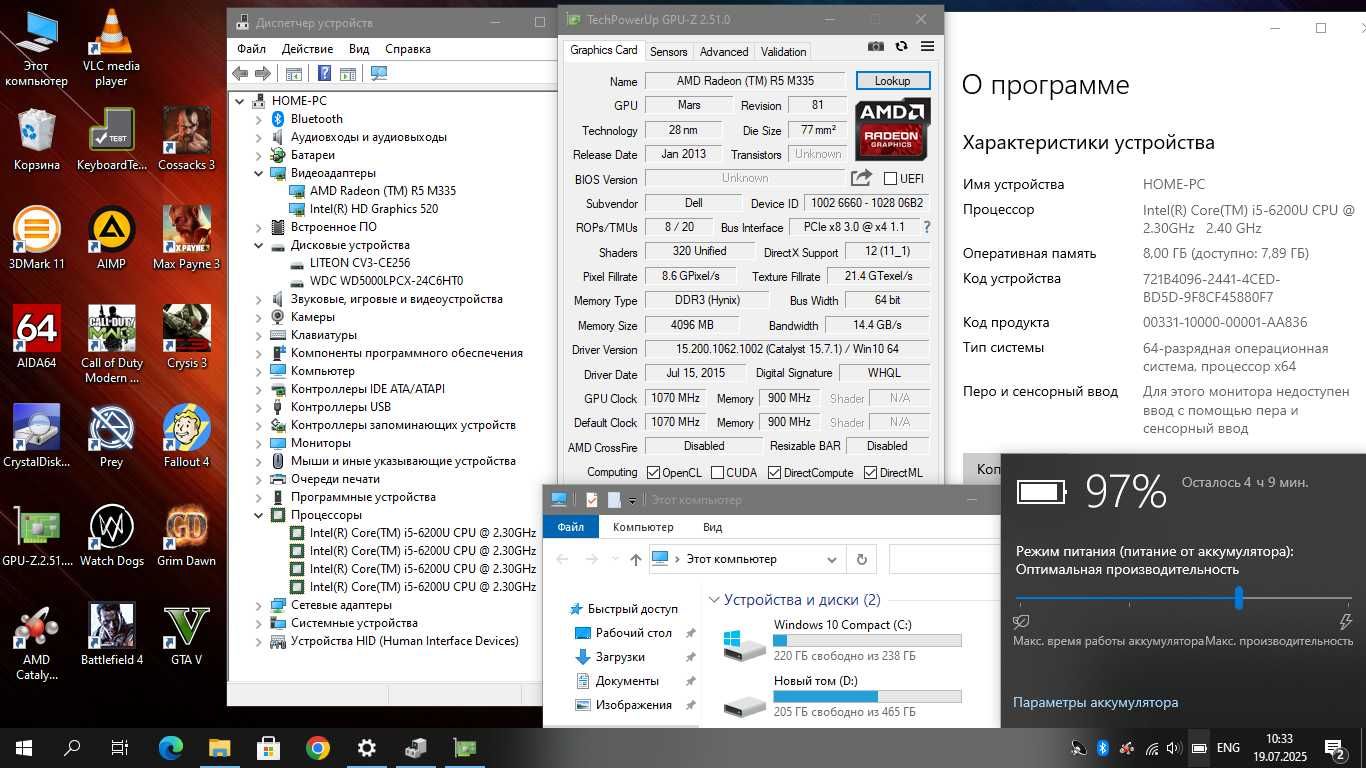Launch Max Payne 3 shortcut
The height and width of the screenshot is (768, 1366).
[186, 238]
